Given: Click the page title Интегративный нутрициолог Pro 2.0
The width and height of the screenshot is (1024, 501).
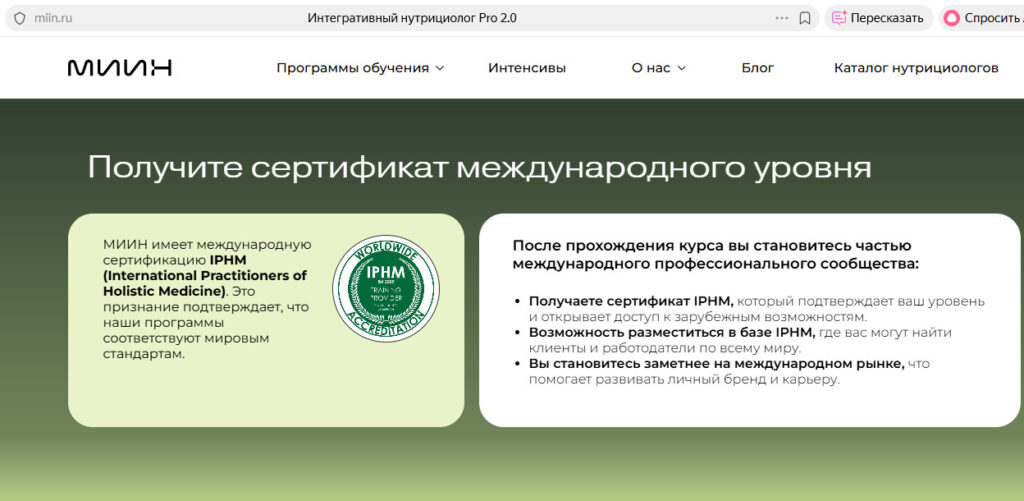Looking at the screenshot, I should pyautogui.click(x=412, y=18).
